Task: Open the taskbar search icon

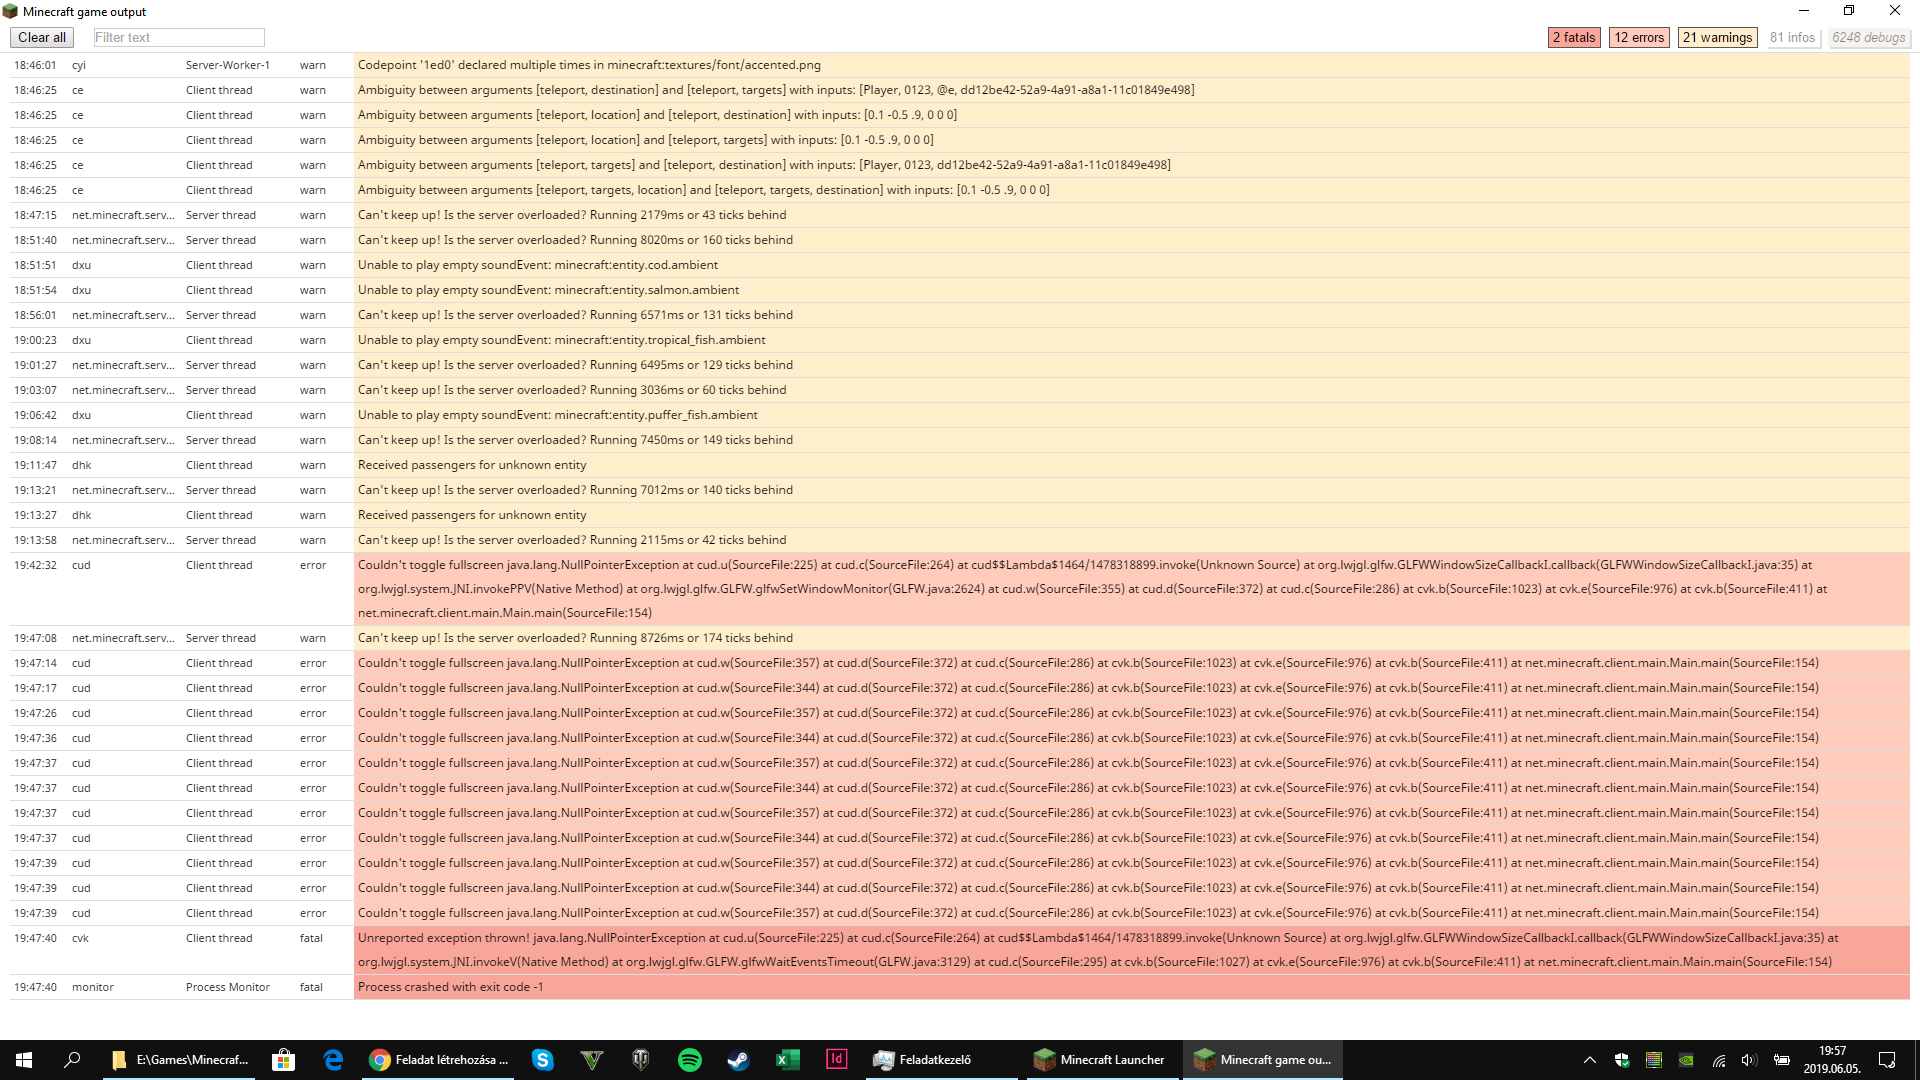Action: tap(72, 1060)
